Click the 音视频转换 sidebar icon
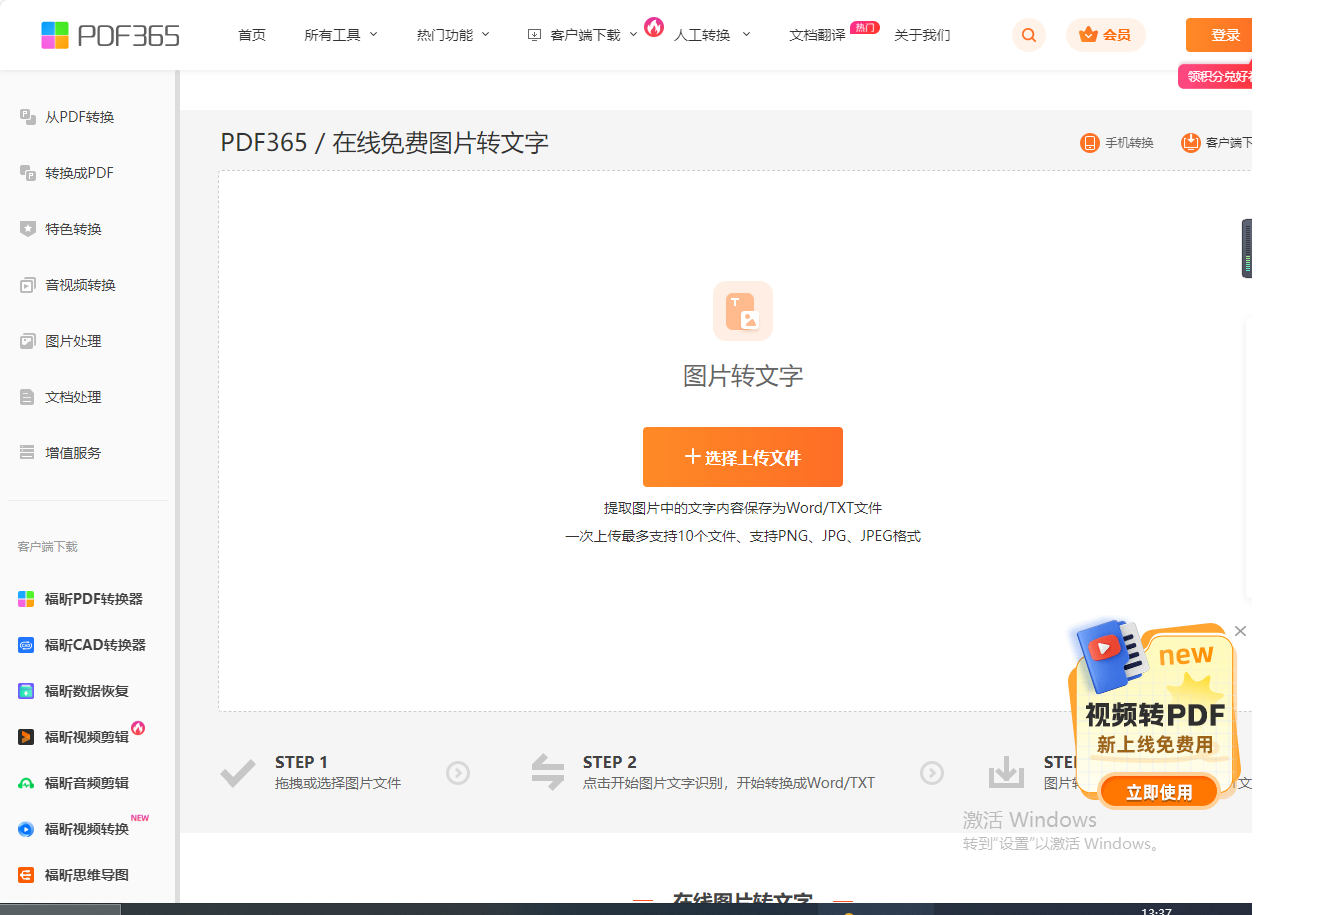The height and width of the screenshot is (915, 1321). (x=28, y=285)
